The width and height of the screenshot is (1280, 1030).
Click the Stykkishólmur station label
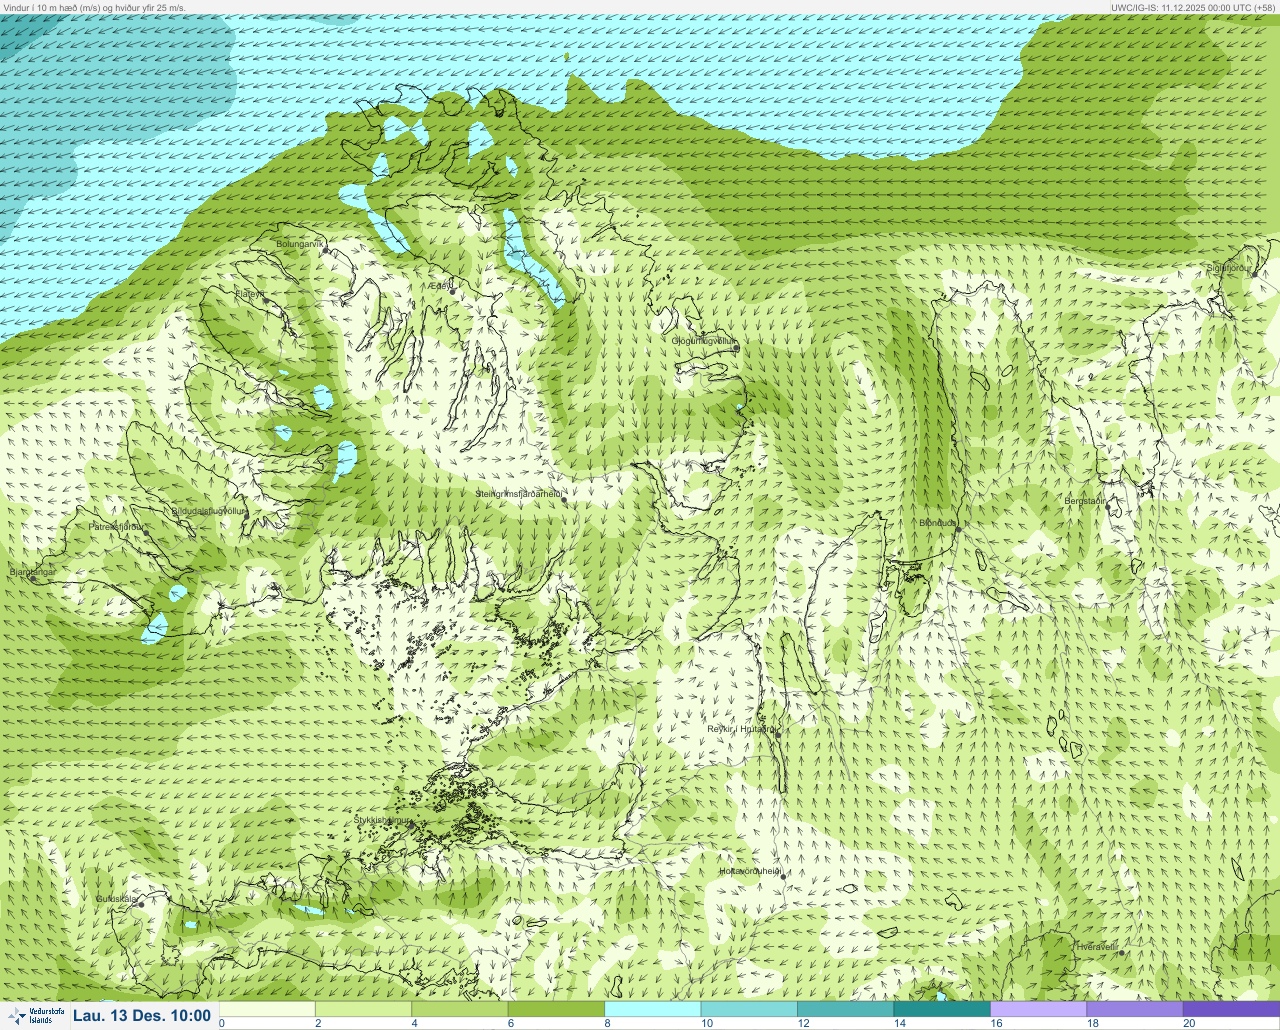click(381, 820)
